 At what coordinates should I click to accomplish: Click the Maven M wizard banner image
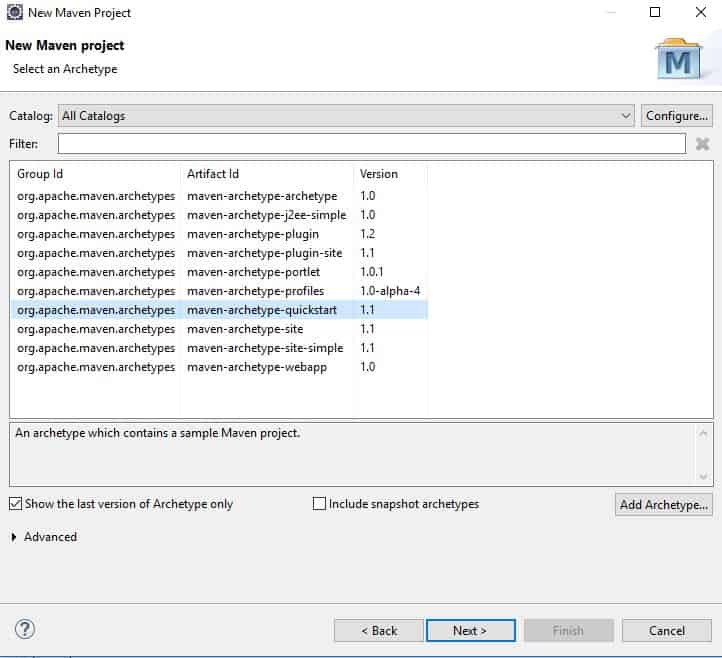(x=678, y=59)
